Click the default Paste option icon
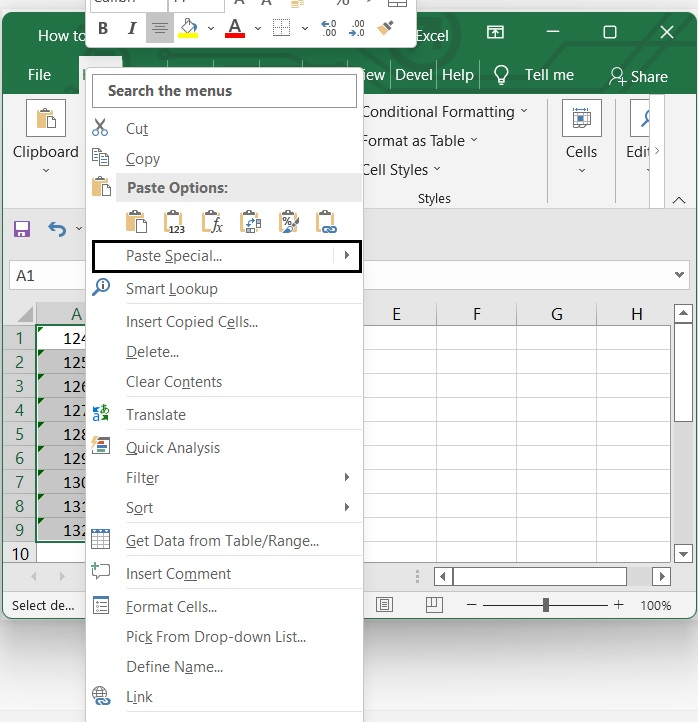Image resolution: width=700 pixels, height=722 pixels. tap(136, 222)
